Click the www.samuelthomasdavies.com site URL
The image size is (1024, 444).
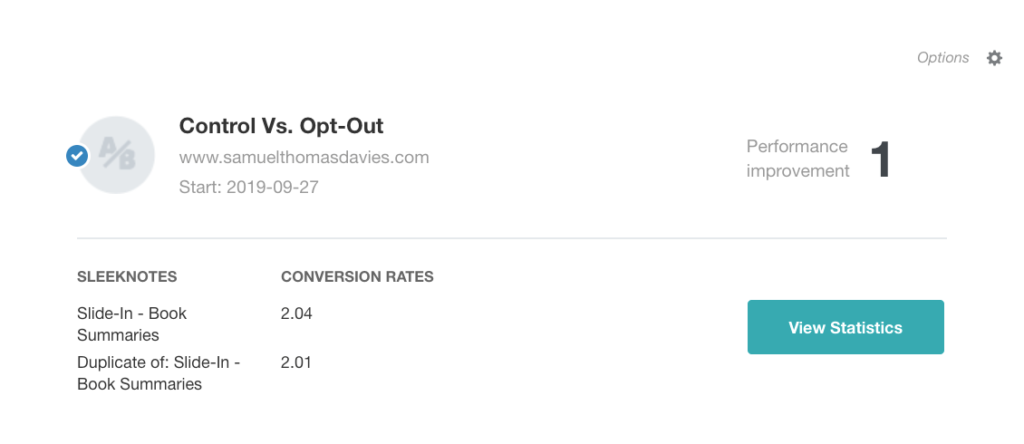(x=304, y=157)
